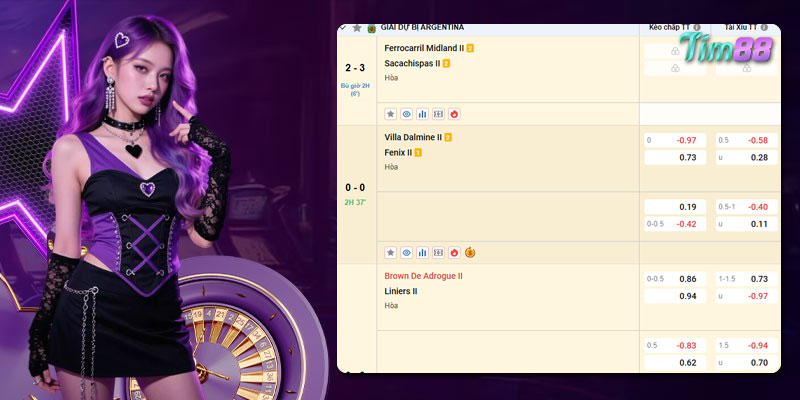Pick Liniers II handicap odds 0.94
The width and height of the screenshot is (800, 400).
(676, 297)
